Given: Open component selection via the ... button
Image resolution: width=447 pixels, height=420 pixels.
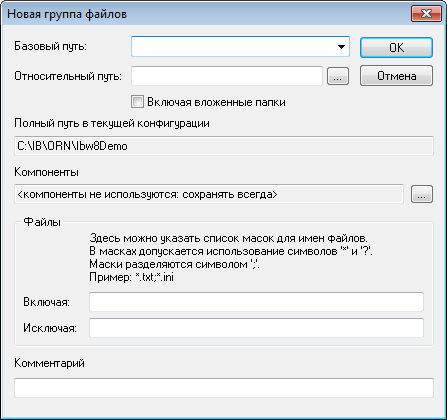Looking at the screenshot, I should point(422,194).
